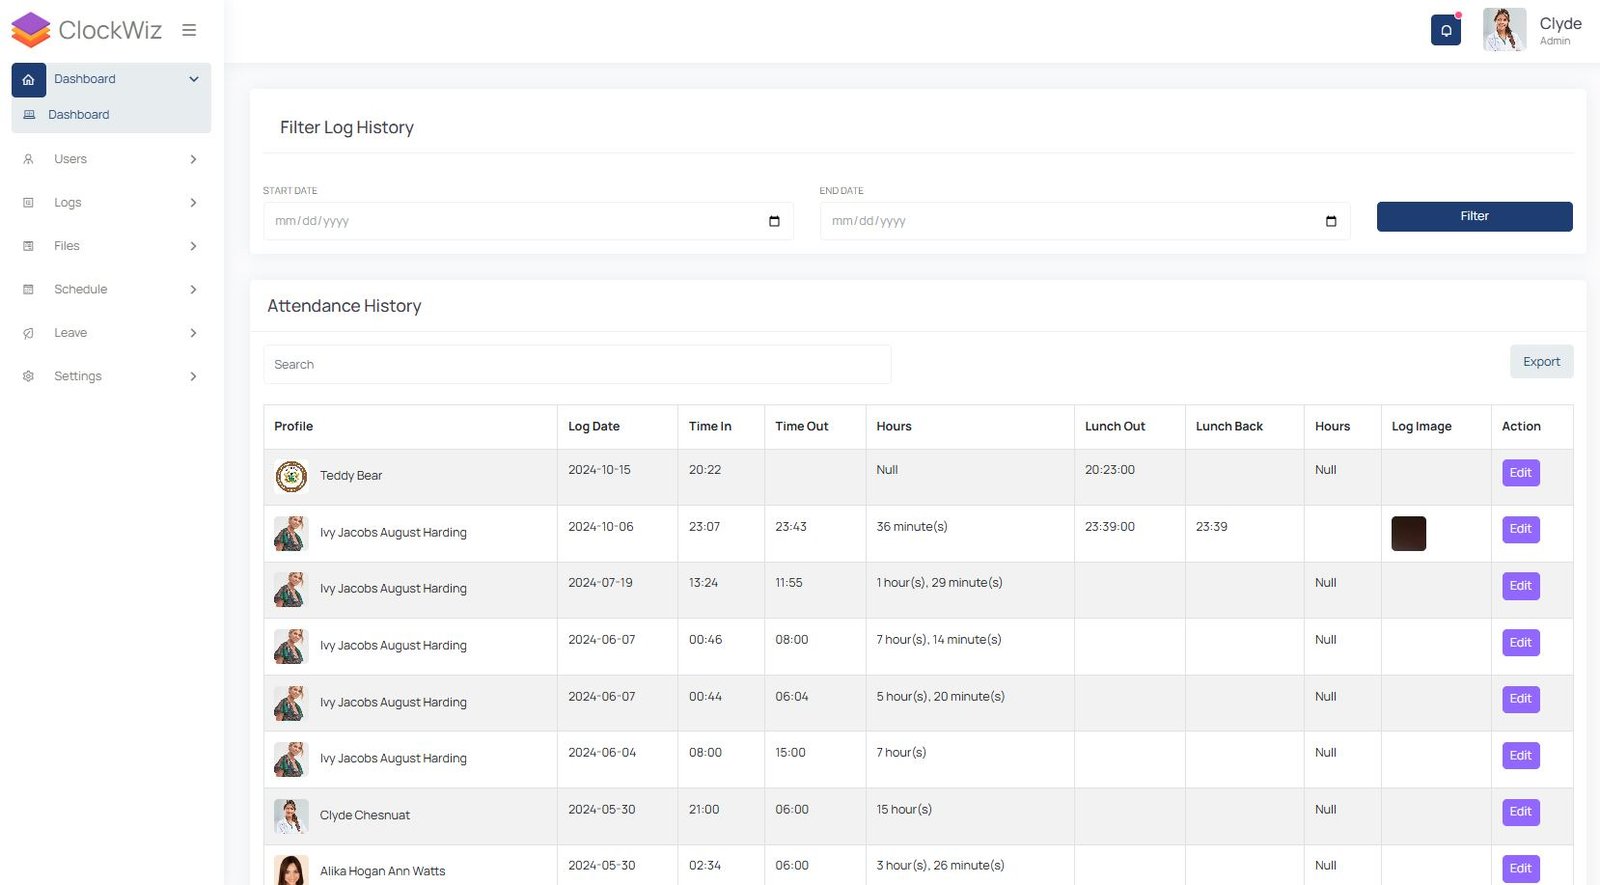
Task: Click the Filter button
Action: tap(1474, 216)
